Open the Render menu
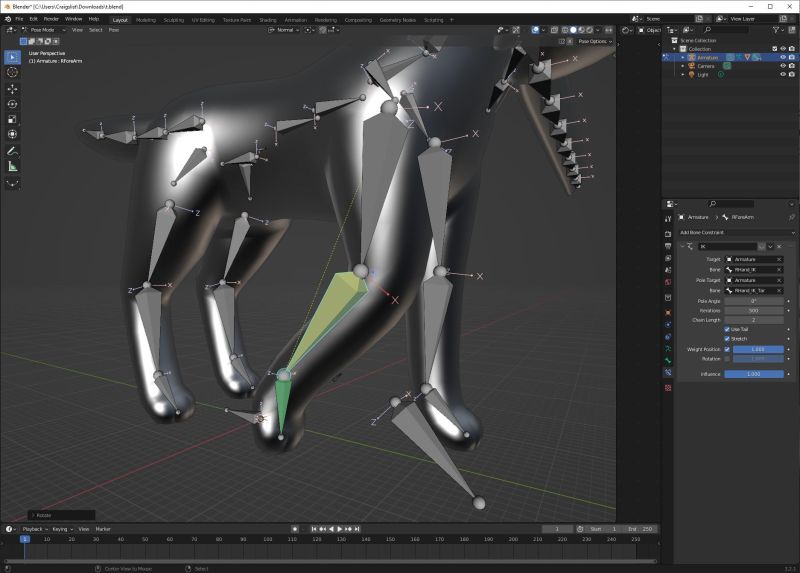Screen dimensions: 800x573 pyautogui.click(x=51, y=19)
